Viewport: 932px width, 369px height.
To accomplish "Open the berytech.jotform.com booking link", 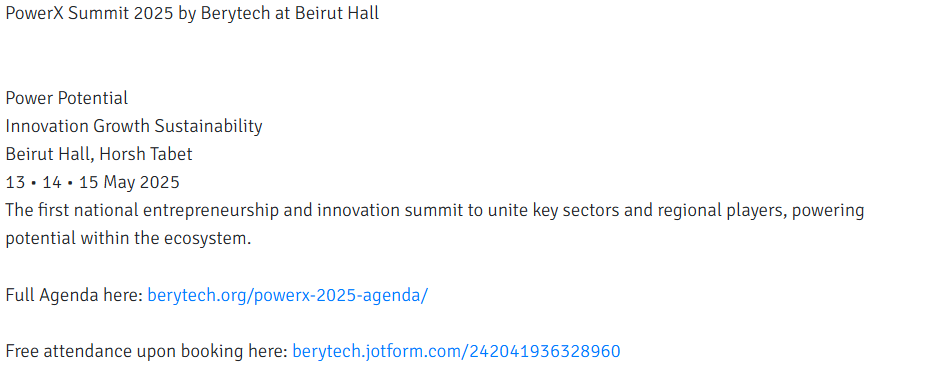I will (456, 351).
